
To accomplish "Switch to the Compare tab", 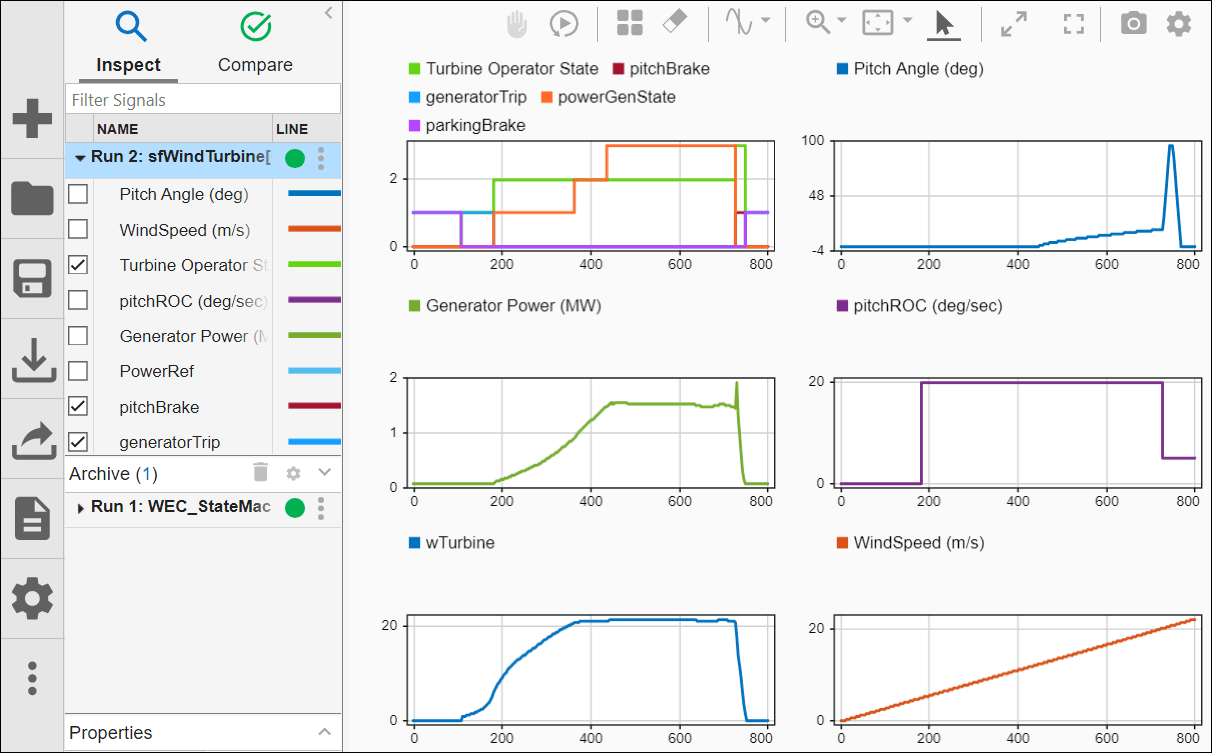I will click(x=256, y=43).
